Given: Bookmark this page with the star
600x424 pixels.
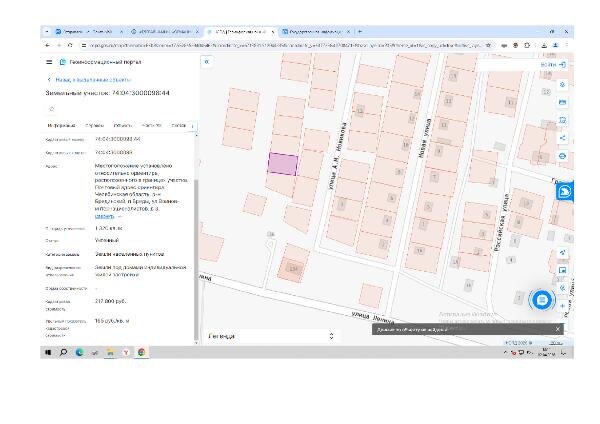Looking at the screenshot, I should 488,45.
